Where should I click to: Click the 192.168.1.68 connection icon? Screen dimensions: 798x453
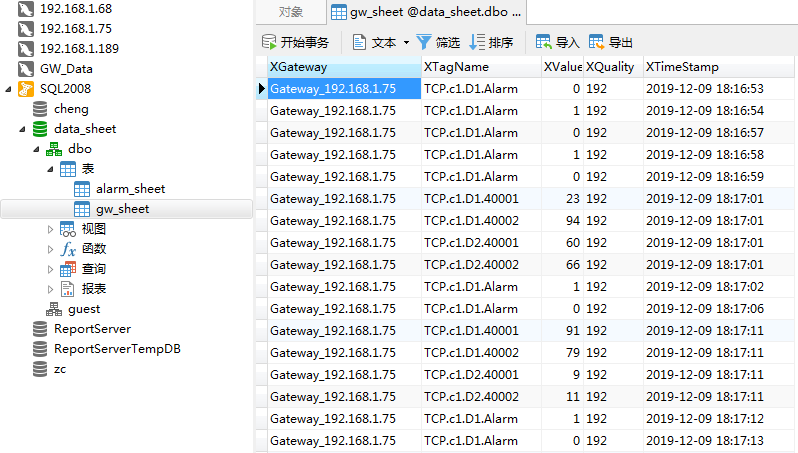pyautogui.click(x=25, y=9)
